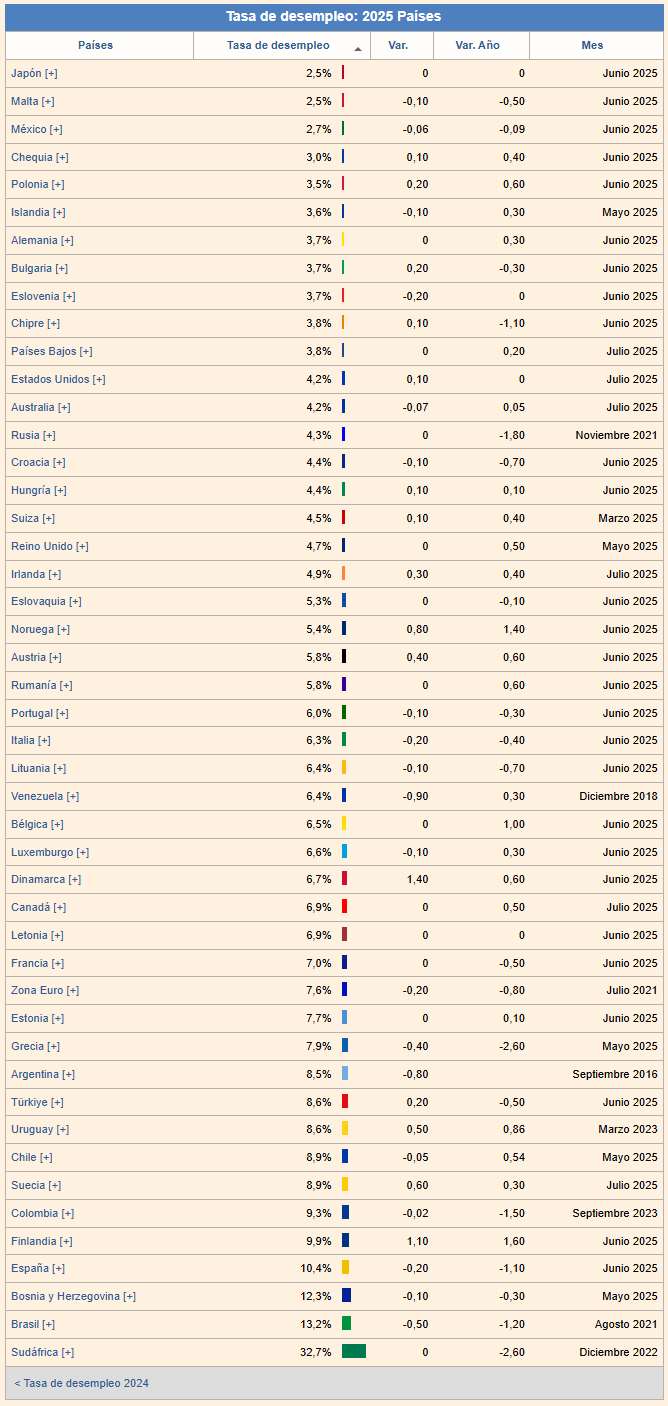Sort table by Países column header
The width and height of the screenshot is (668, 1406).
click(96, 46)
